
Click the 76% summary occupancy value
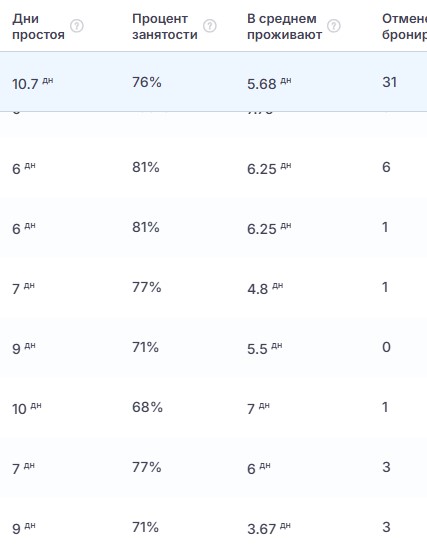click(x=147, y=82)
